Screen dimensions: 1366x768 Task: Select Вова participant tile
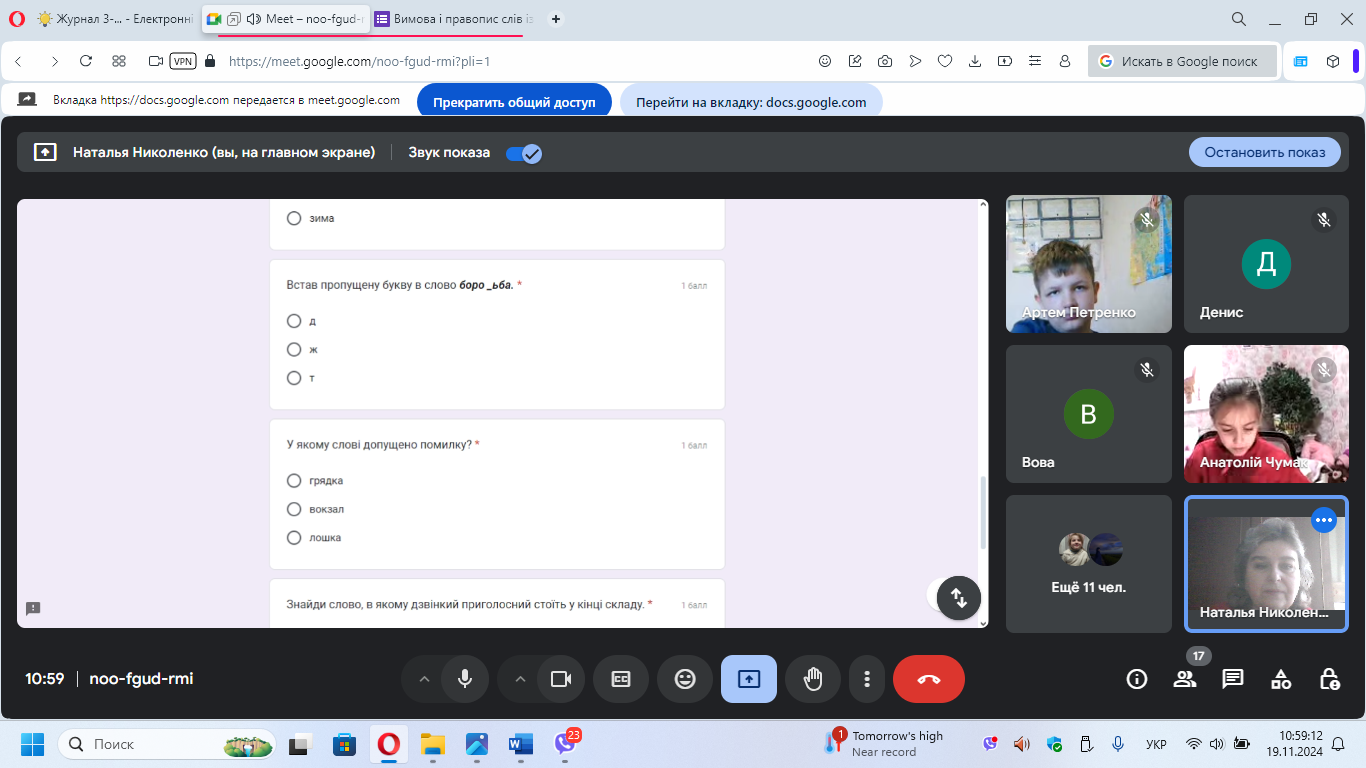tap(1088, 414)
